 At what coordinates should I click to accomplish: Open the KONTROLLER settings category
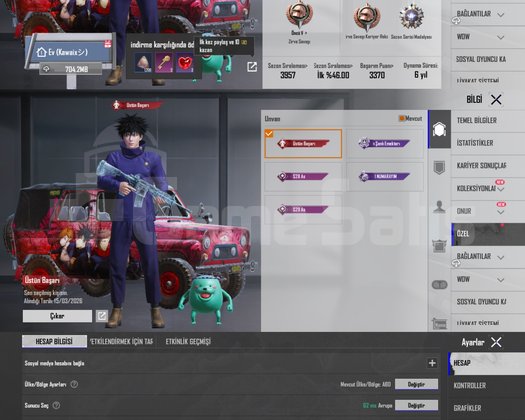coord(470,386)
